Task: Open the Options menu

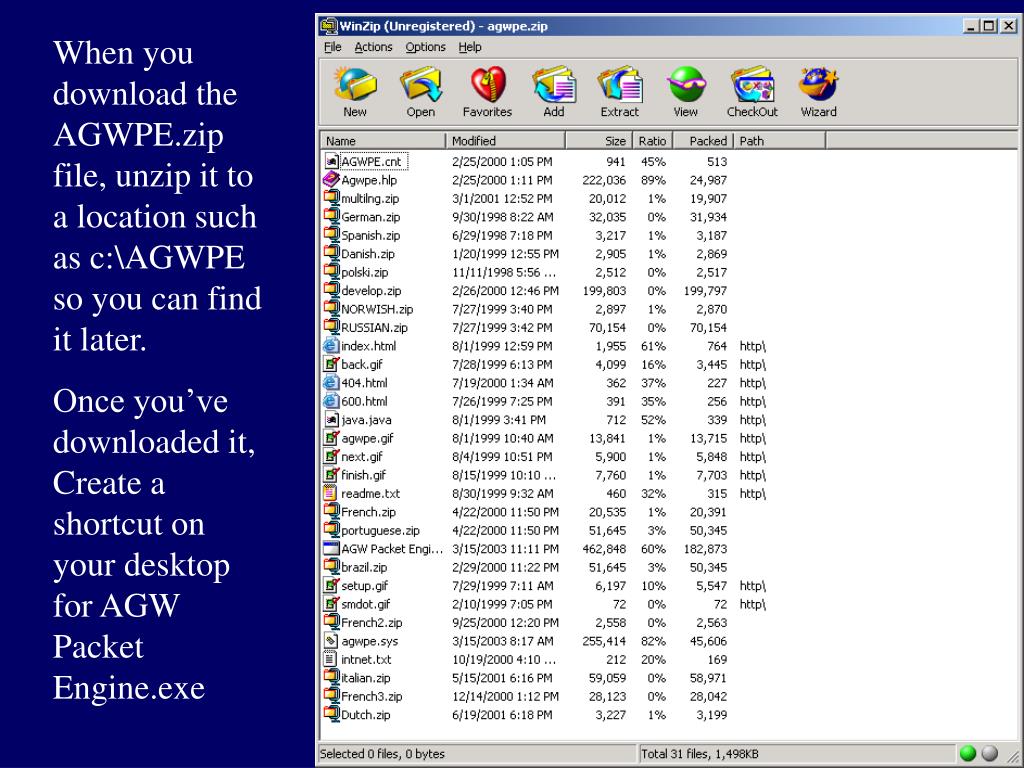Action: 425,47
